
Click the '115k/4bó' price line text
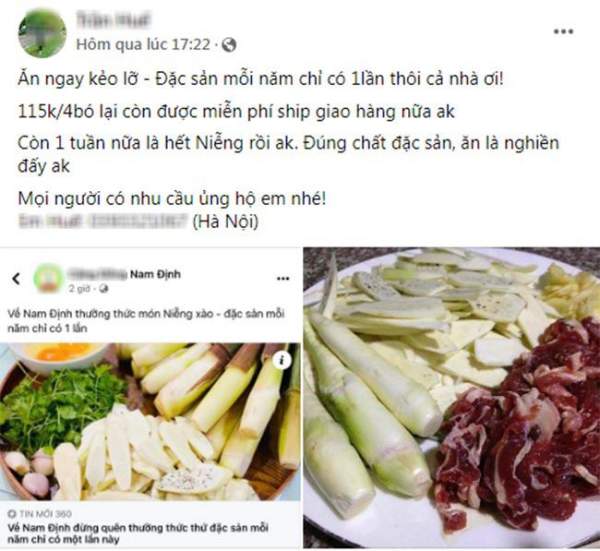tap(236, 111)
